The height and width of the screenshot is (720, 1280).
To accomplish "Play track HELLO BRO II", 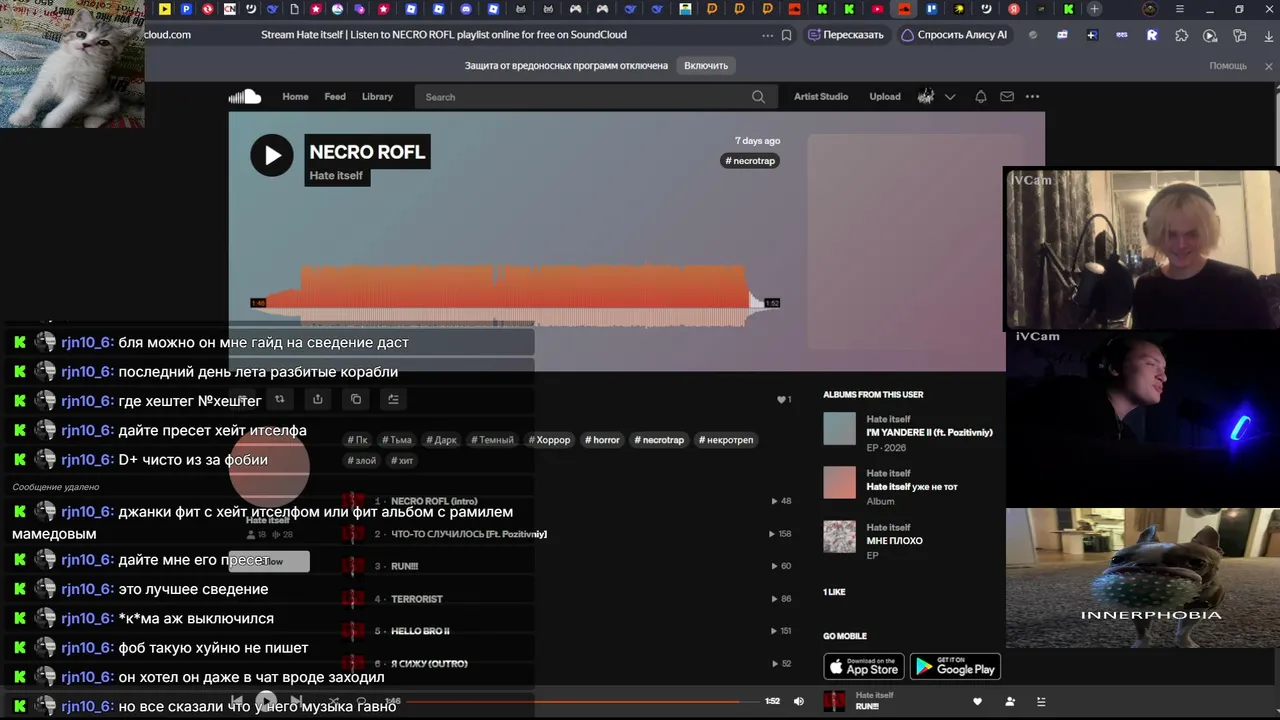I will [x=420, y=632].
